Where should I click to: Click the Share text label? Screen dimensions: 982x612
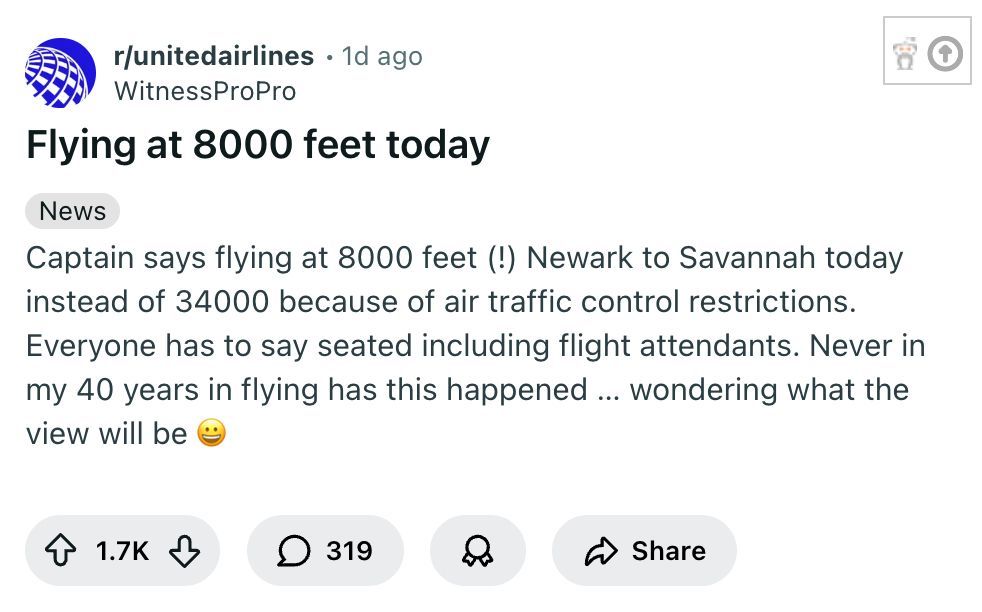668,550
